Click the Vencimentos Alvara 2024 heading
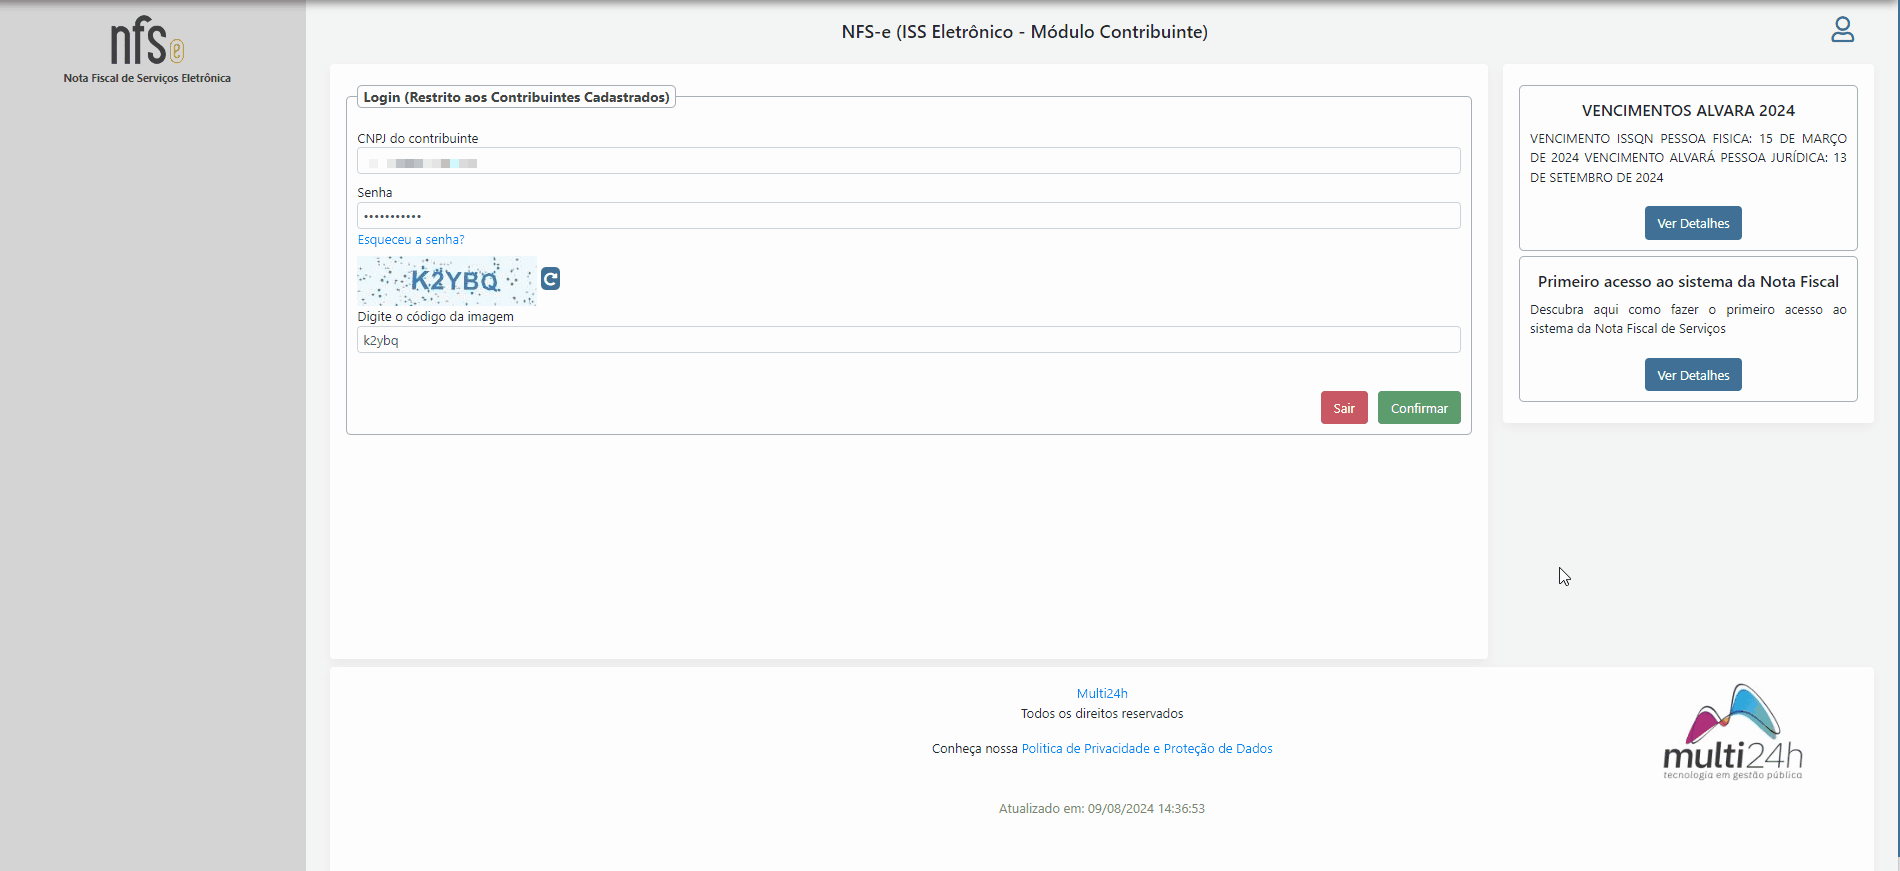The image size is (1900, 871). click(1687, 111)
